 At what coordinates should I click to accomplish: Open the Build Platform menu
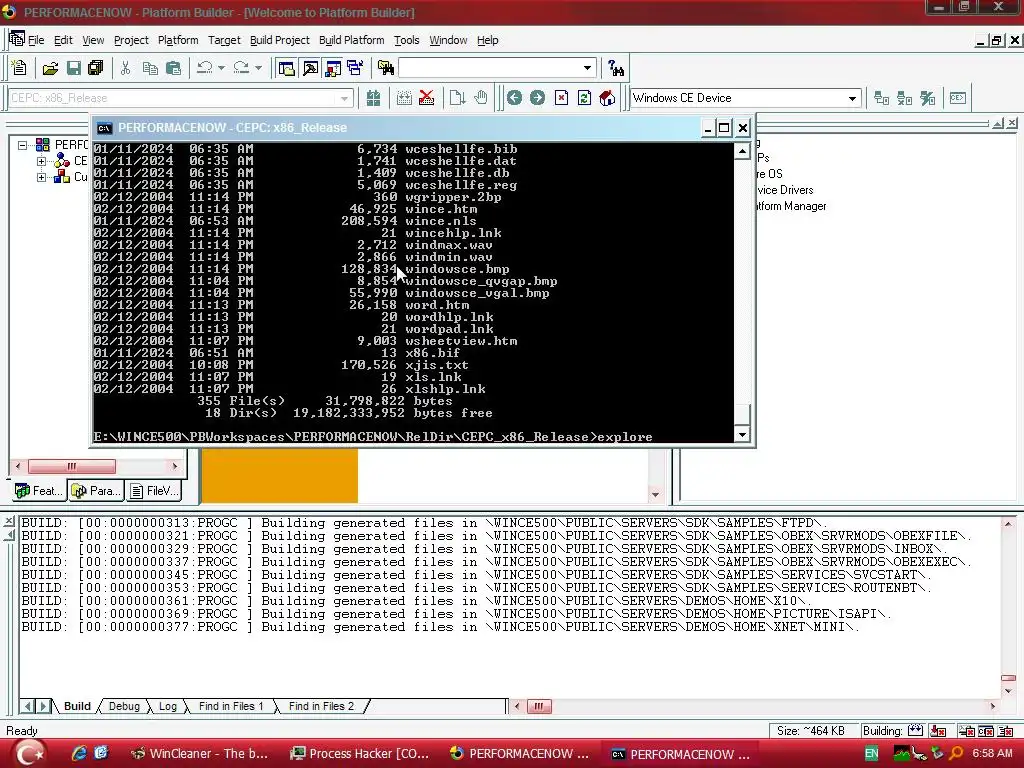(x=351, y=40)
